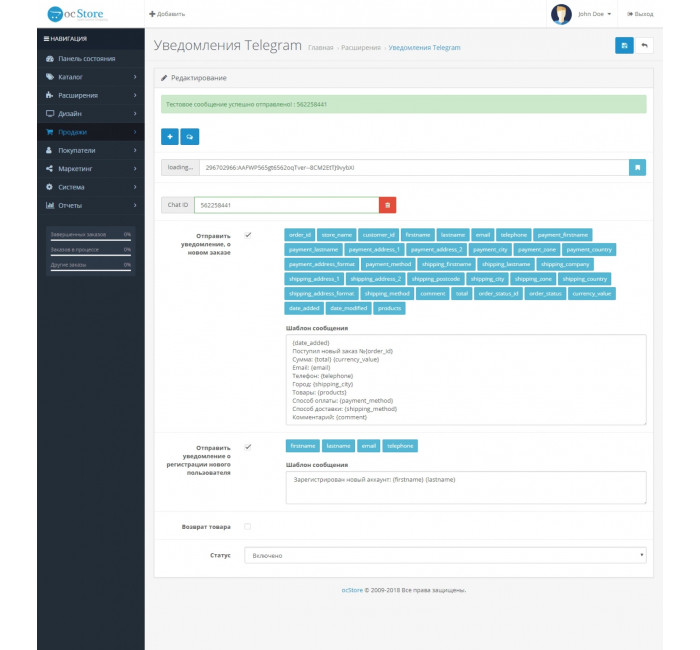Click the send test message chat icon
This screenshot has height=650, width=700.
coord(190,137)
